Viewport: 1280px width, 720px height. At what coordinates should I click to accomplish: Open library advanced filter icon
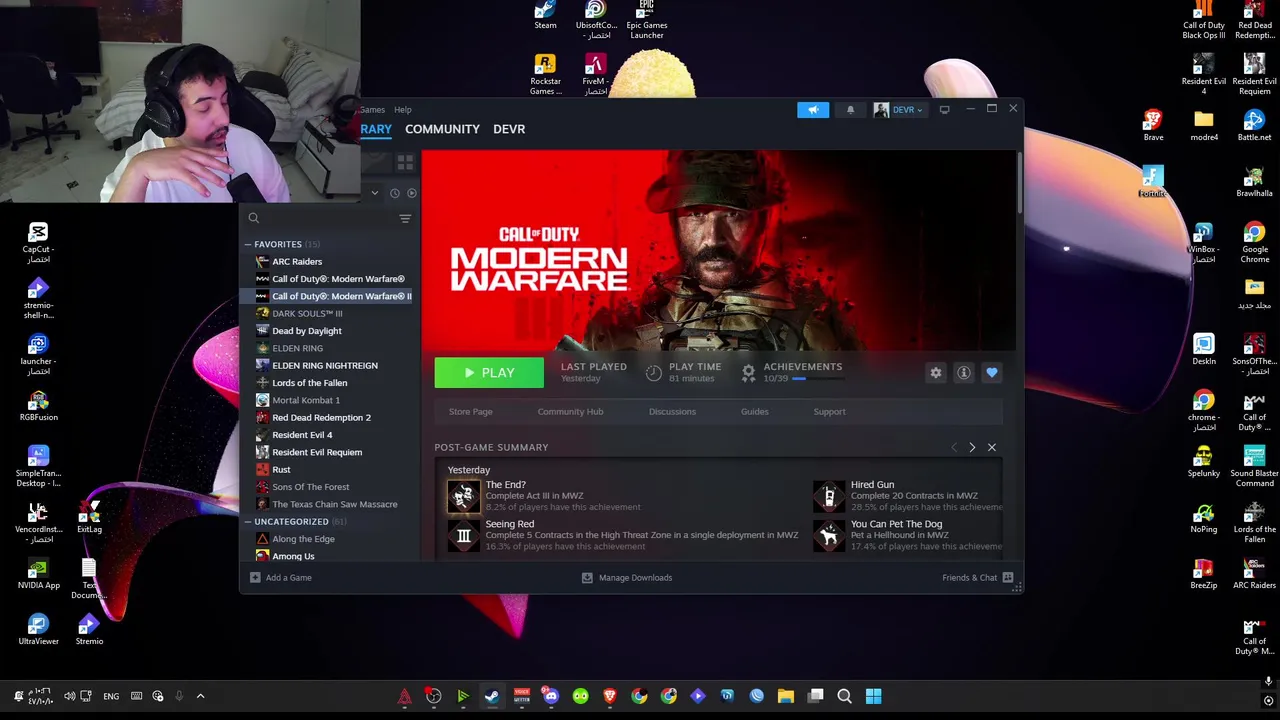coord(405,218)
